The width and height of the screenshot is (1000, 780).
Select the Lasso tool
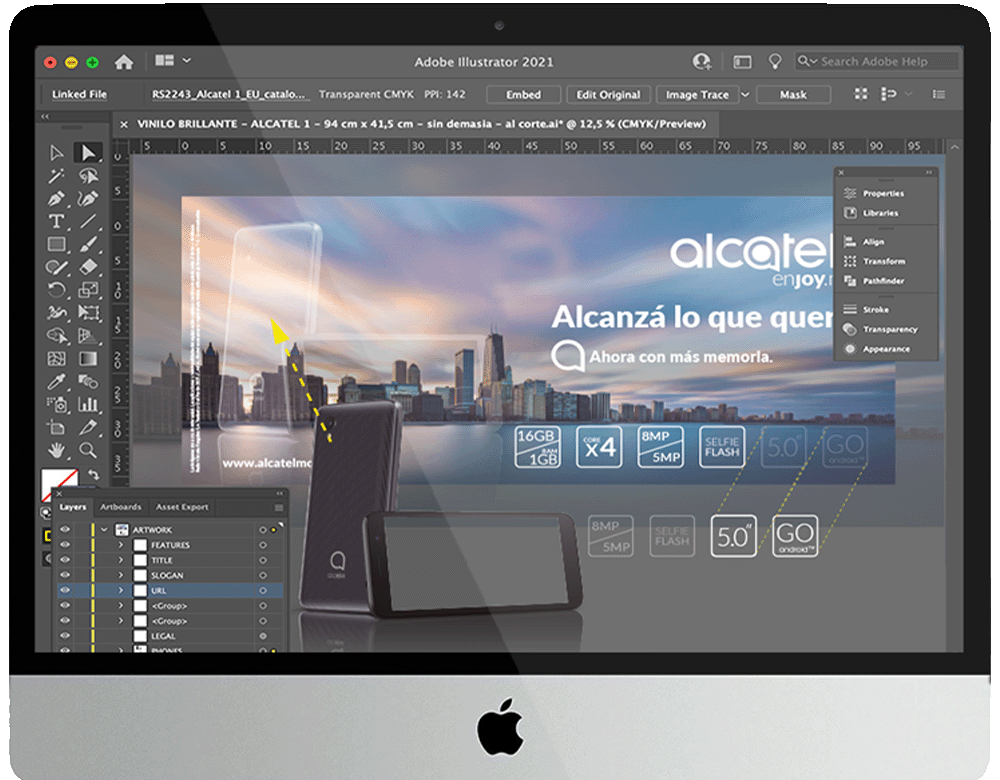pyautogui.click(x=88, y=175)
